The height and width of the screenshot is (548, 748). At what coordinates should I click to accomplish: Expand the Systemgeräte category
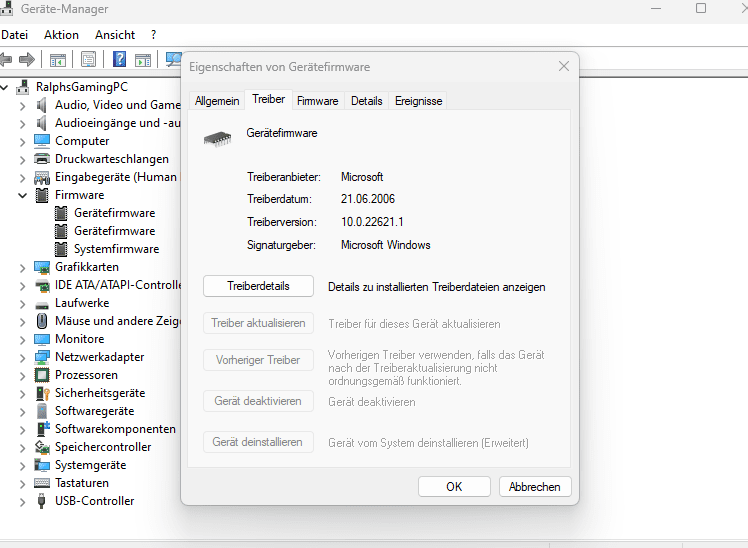tap(22, 466)
